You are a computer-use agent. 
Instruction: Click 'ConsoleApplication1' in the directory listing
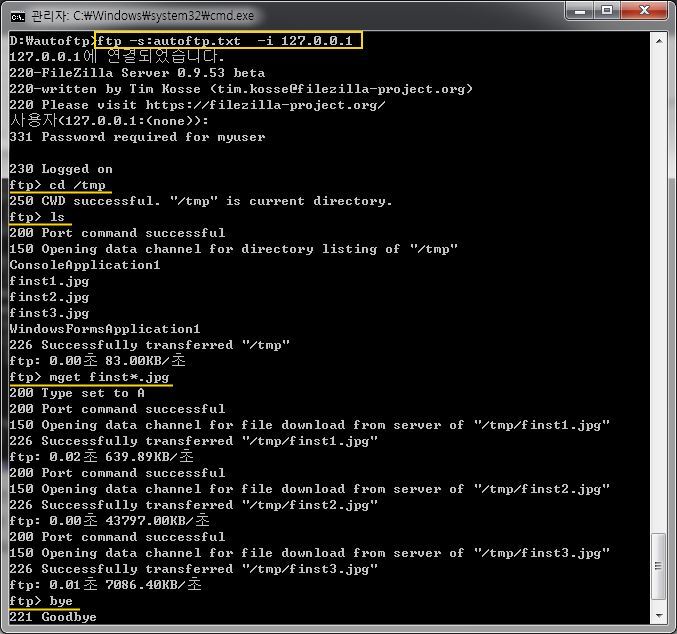click(85, 265)
